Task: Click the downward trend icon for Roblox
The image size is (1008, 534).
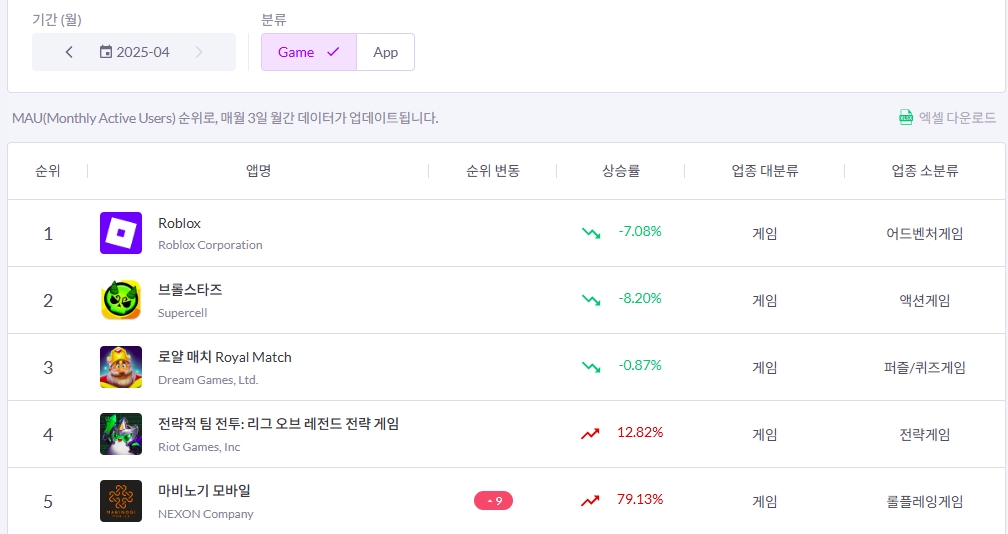Action: tap(591, 232)
